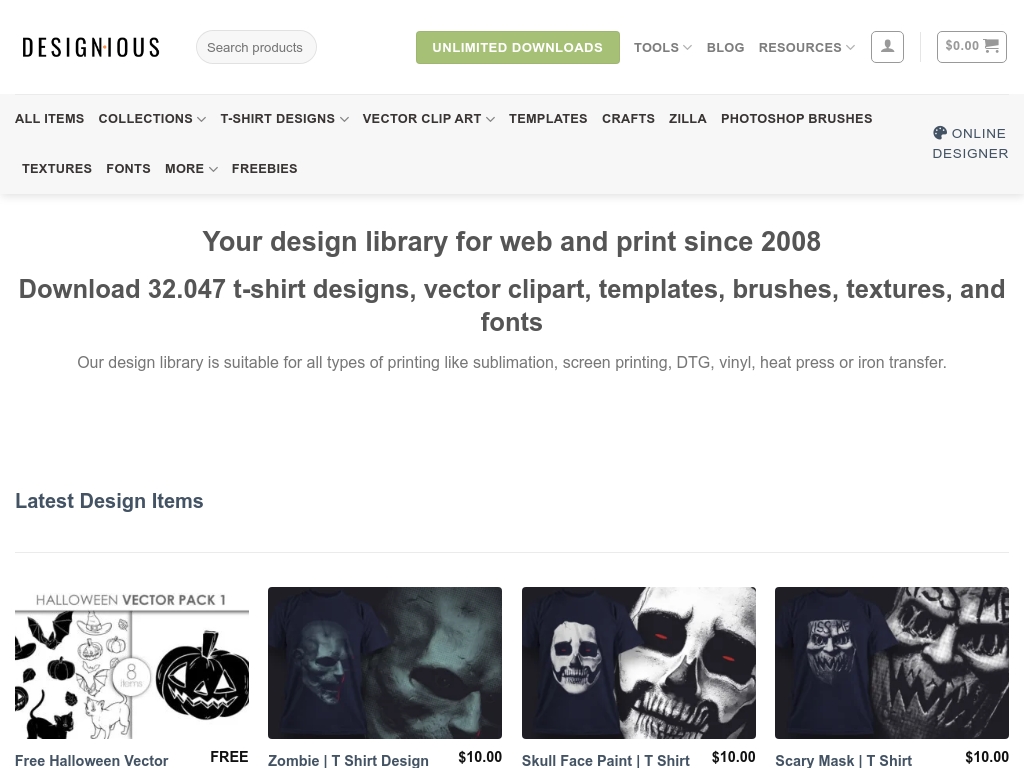
Task: Click the 'Your design library' headline
Action: (511, 242)
